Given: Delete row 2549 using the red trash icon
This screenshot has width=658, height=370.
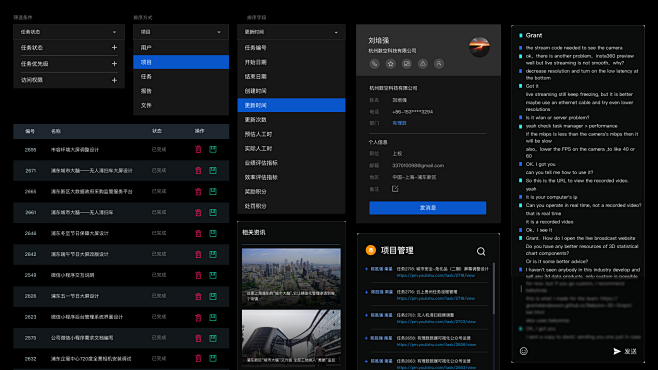Looking at the screenshot, I should click(x=198, y=275).
